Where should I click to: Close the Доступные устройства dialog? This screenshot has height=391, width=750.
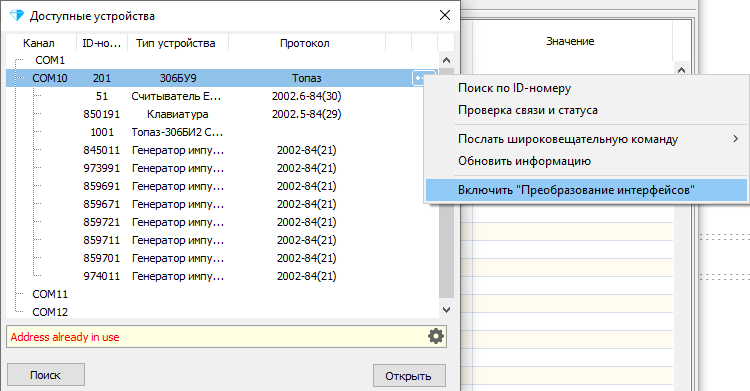coord(445,15)
